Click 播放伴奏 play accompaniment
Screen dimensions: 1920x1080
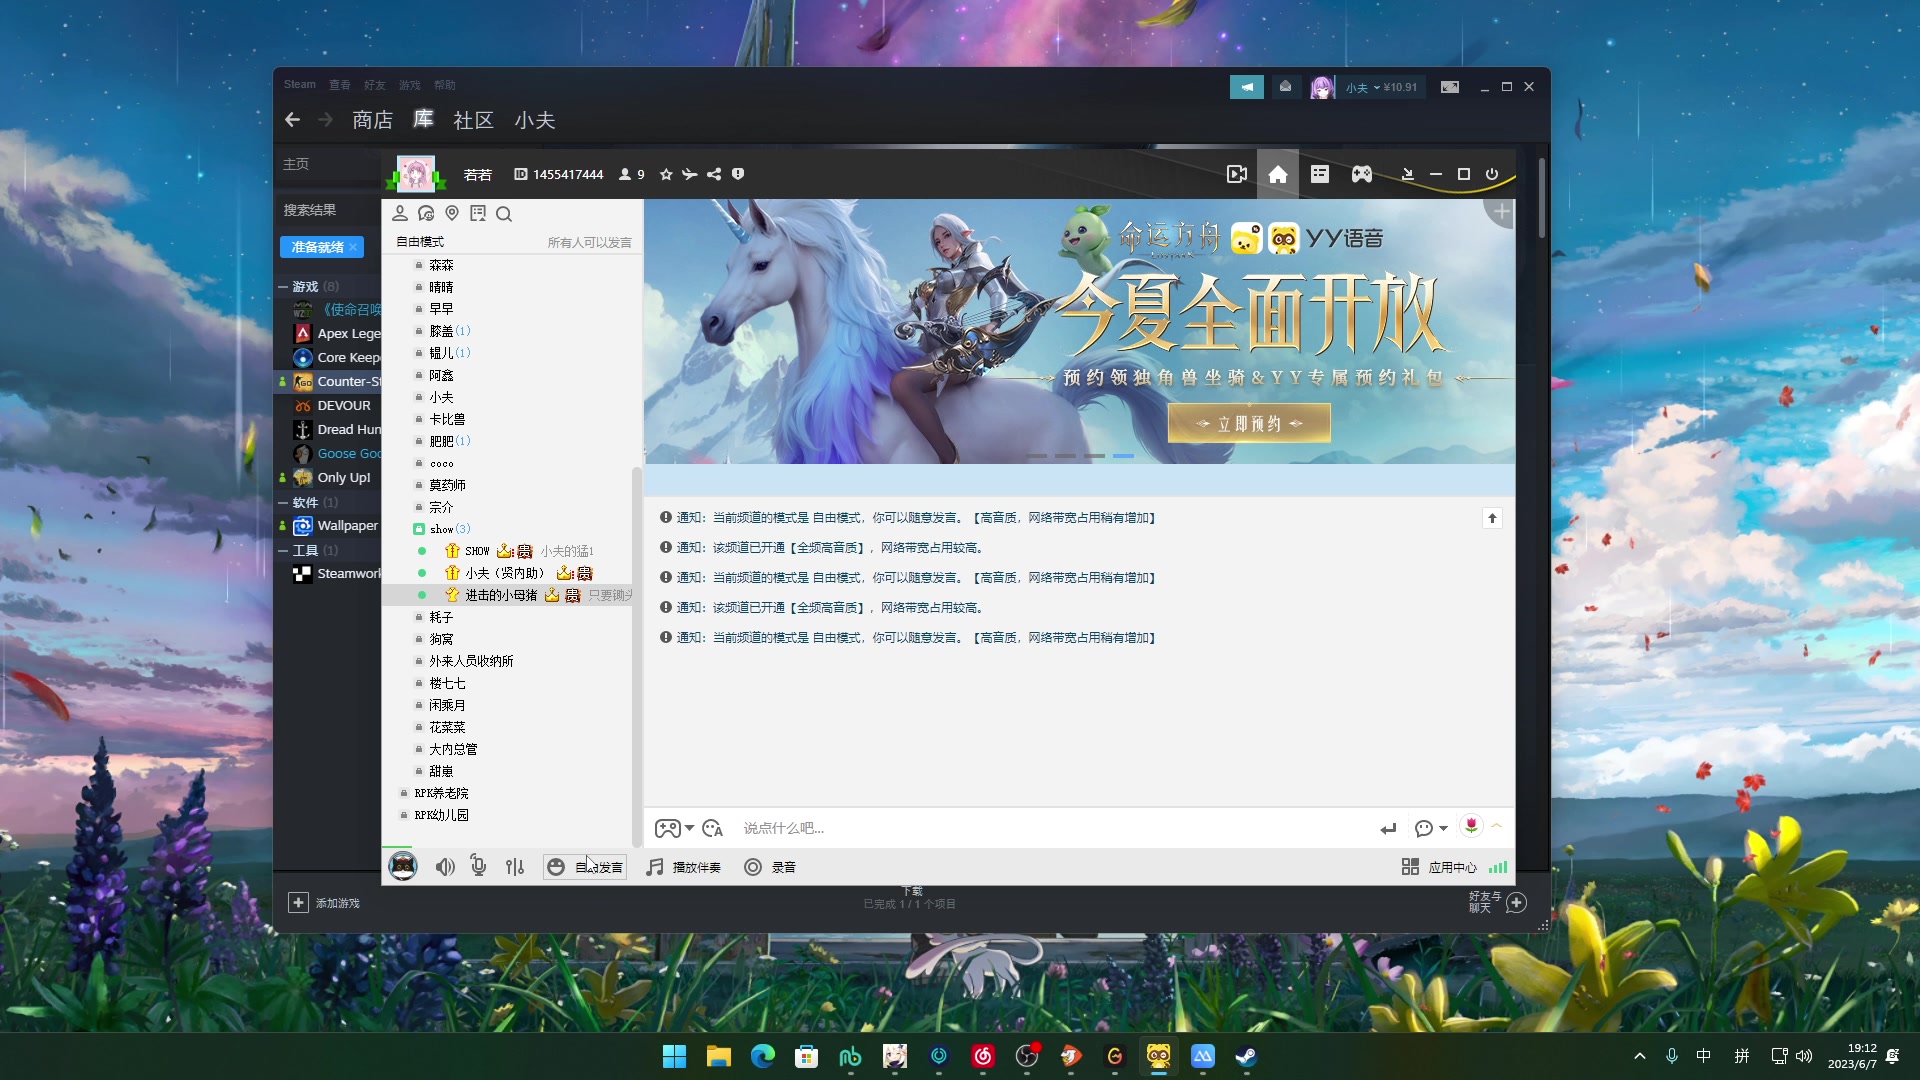(x=683, y=867)
